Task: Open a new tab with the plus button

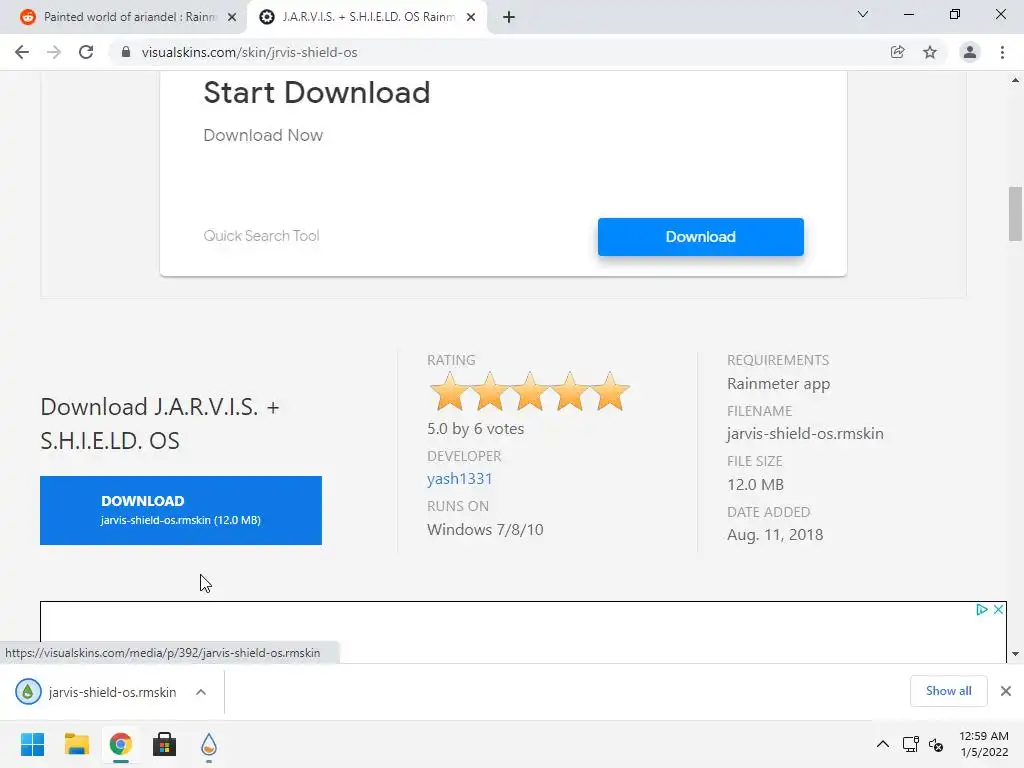Action: point(509,17)
